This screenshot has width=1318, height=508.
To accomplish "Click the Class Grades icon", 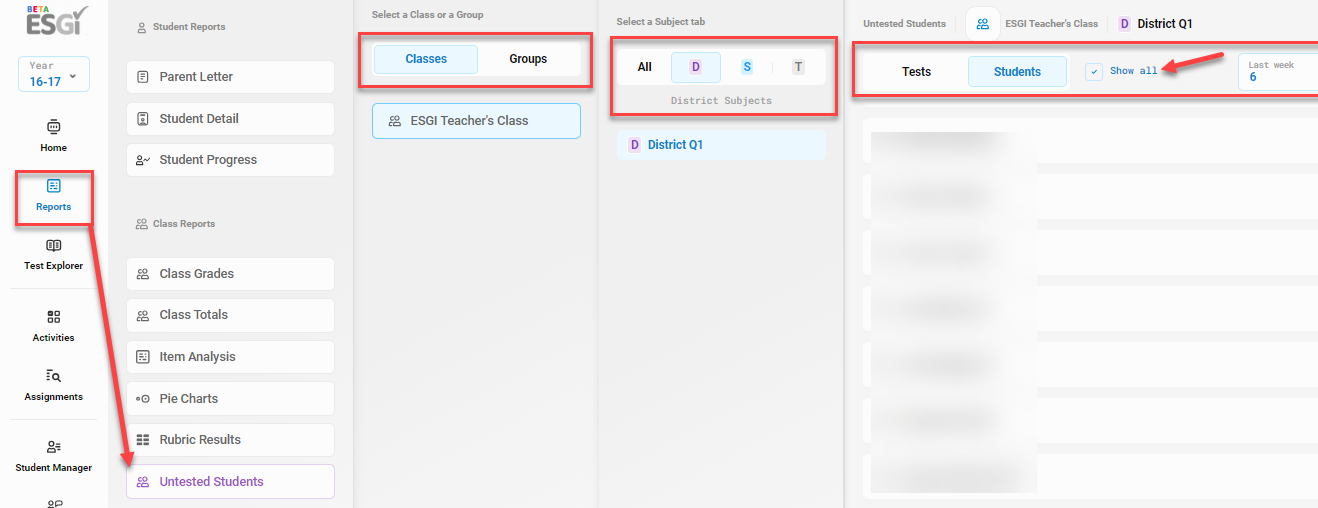I will (143, 274).
